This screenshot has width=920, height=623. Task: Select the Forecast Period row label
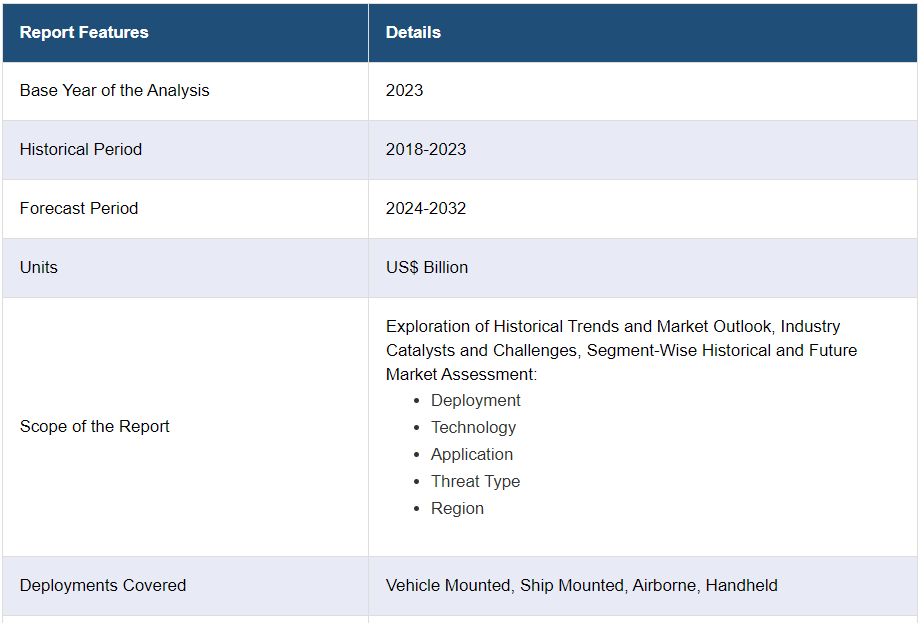tap(79, 208)
